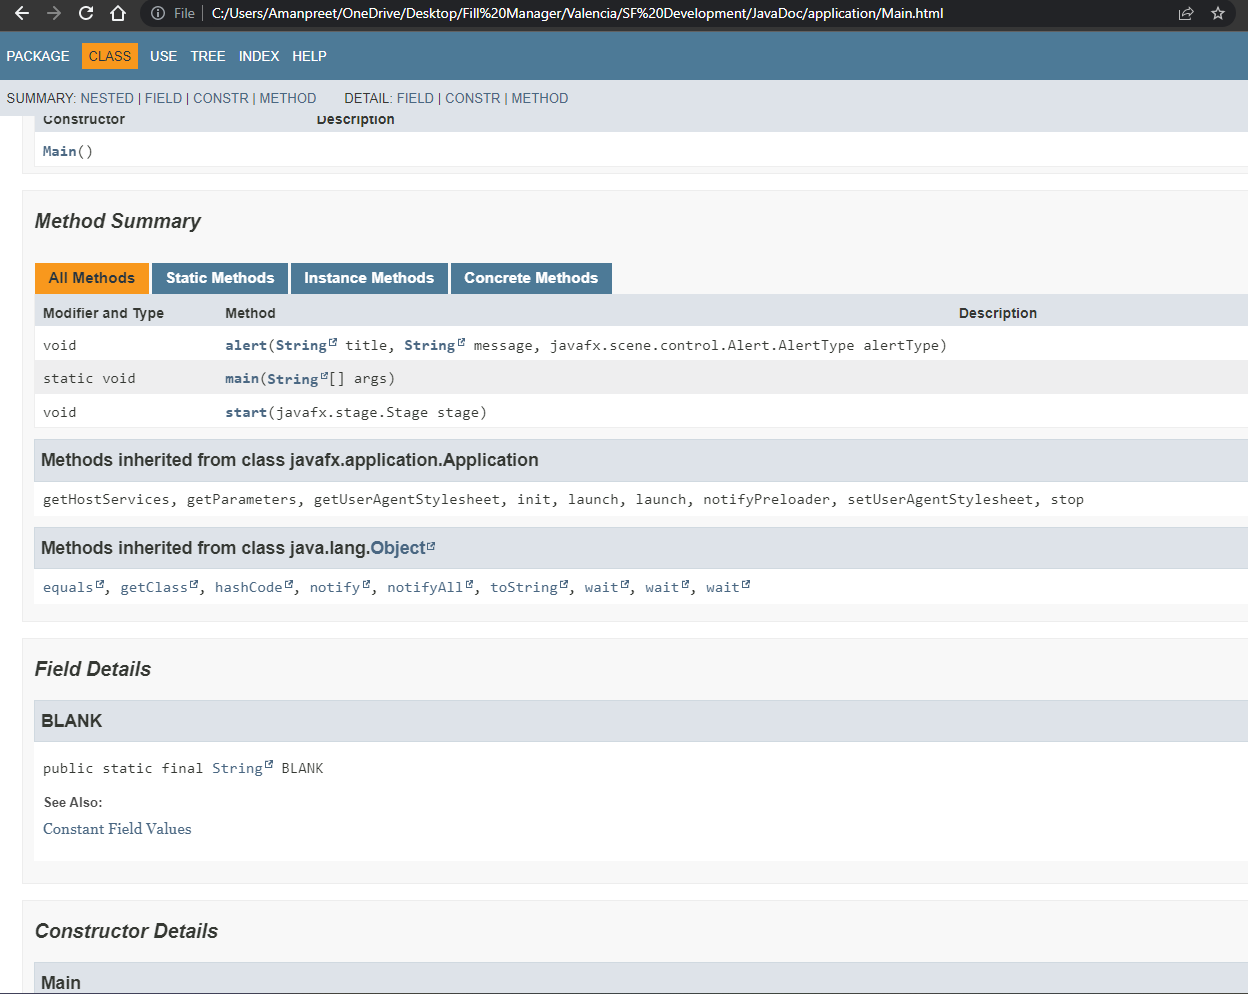Switch to the Static Methods tab

(x=219, y=278)
